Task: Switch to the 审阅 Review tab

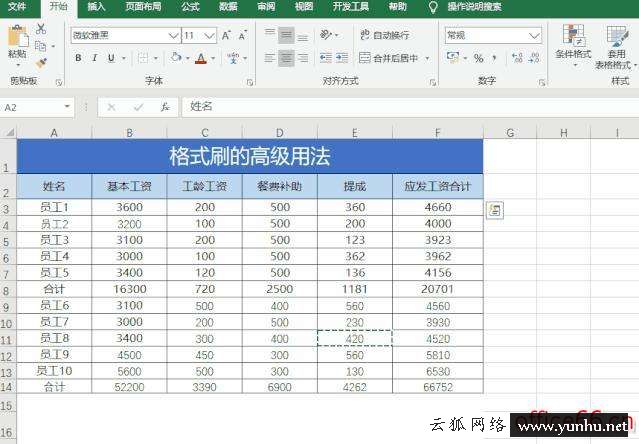Action: point(266,7)
